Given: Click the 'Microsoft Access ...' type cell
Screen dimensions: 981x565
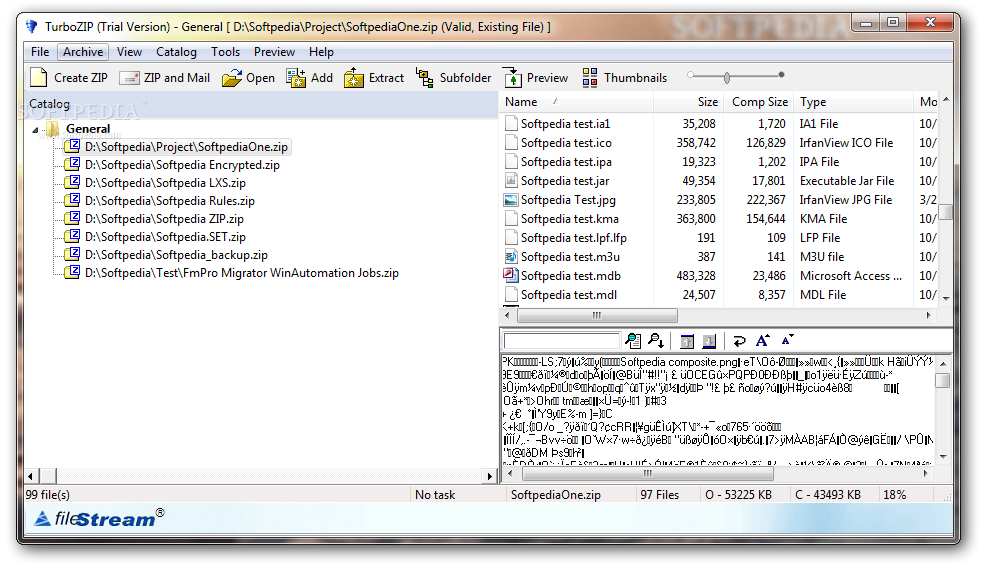Looking at the screenshot, I should tap(851, 276).
